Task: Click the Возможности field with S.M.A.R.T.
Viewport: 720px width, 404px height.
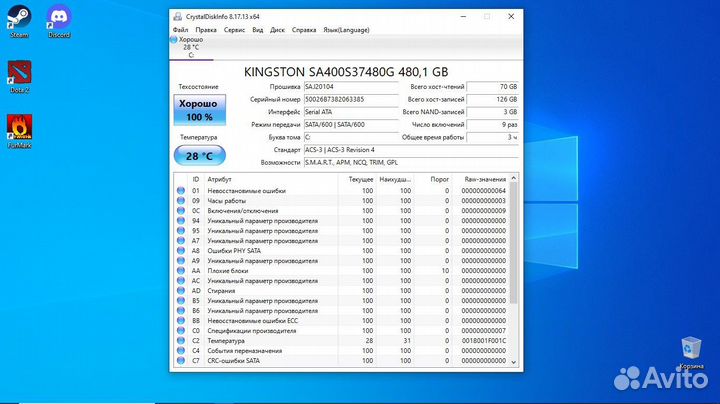Action: 411,163
